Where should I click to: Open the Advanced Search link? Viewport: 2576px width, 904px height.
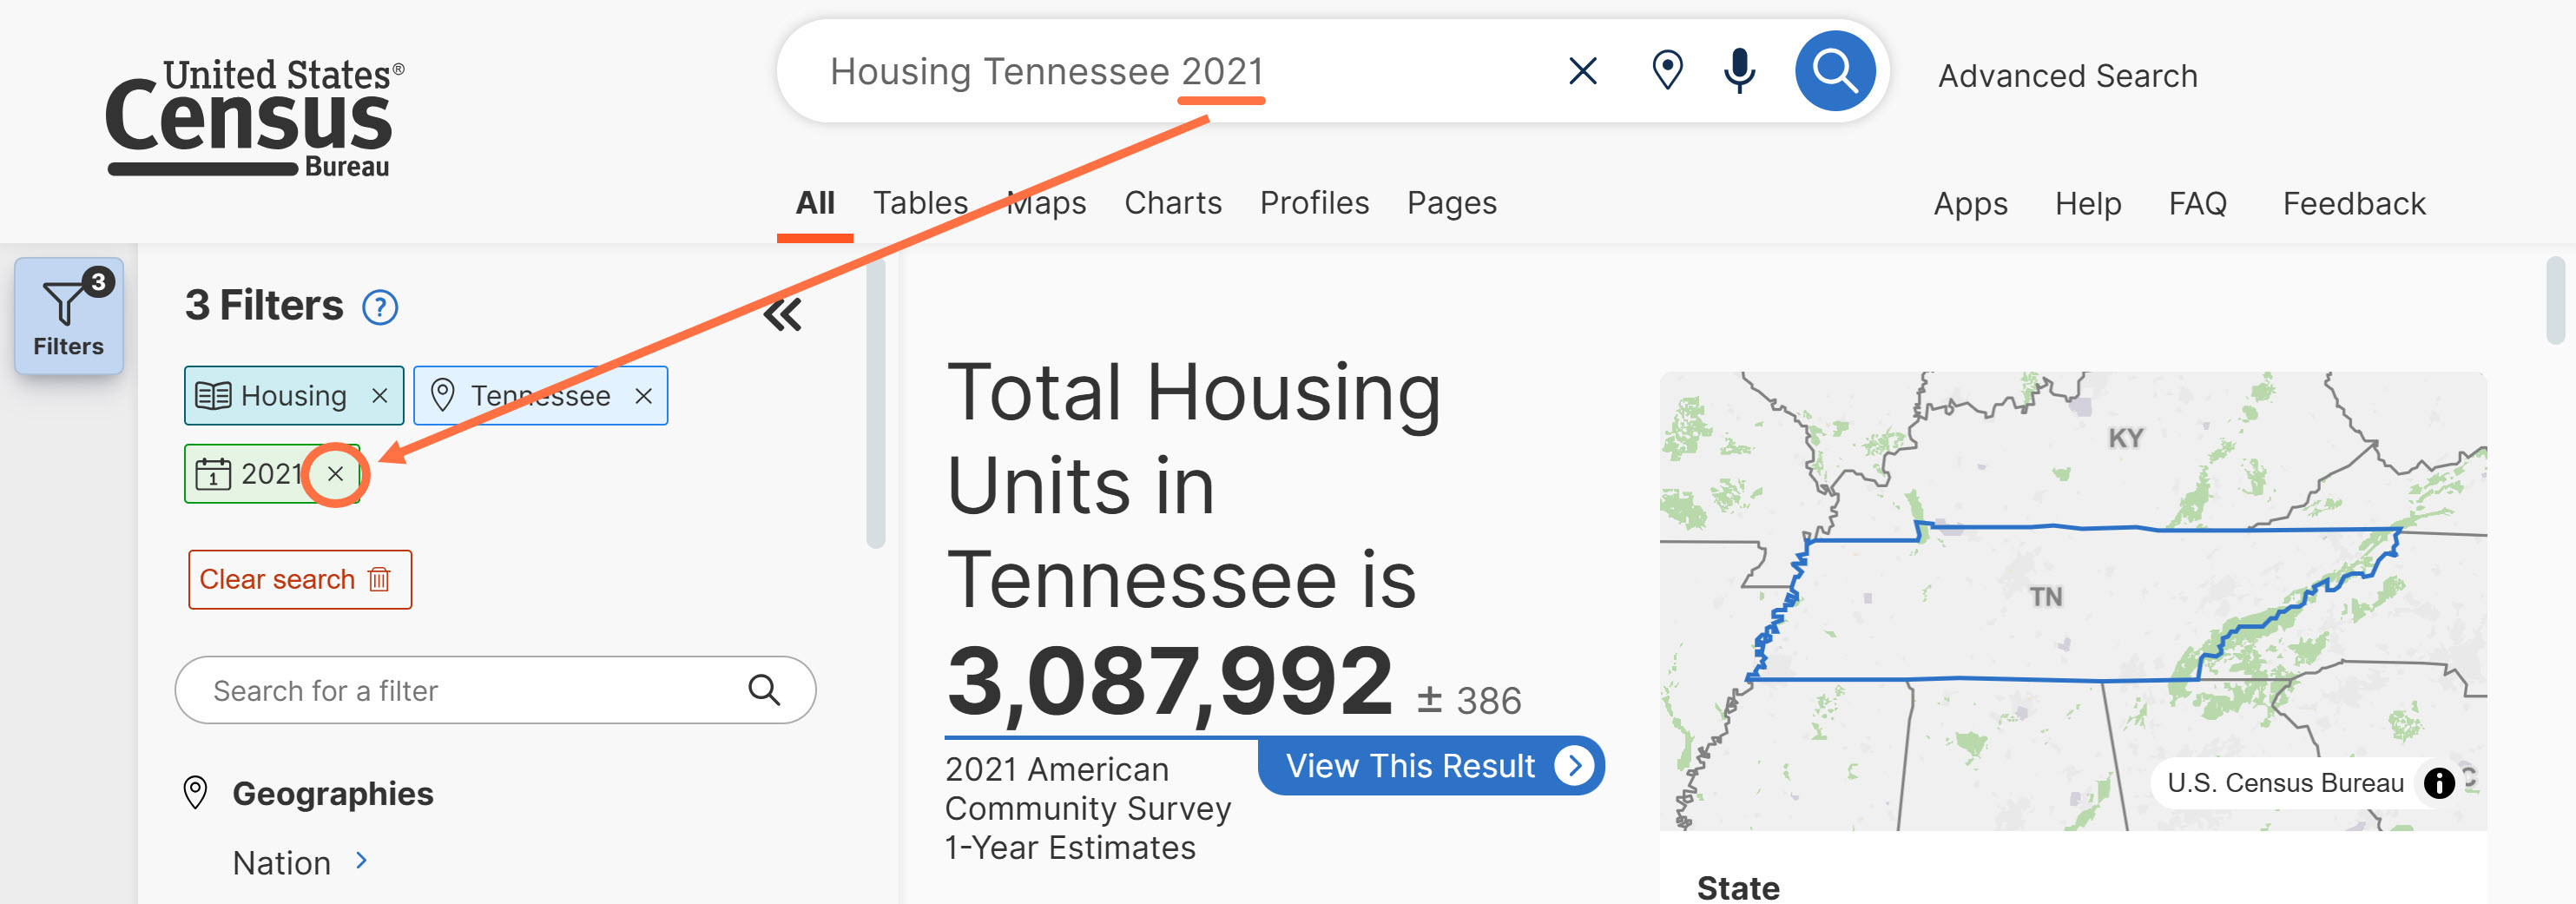(x=2067, y=76)
